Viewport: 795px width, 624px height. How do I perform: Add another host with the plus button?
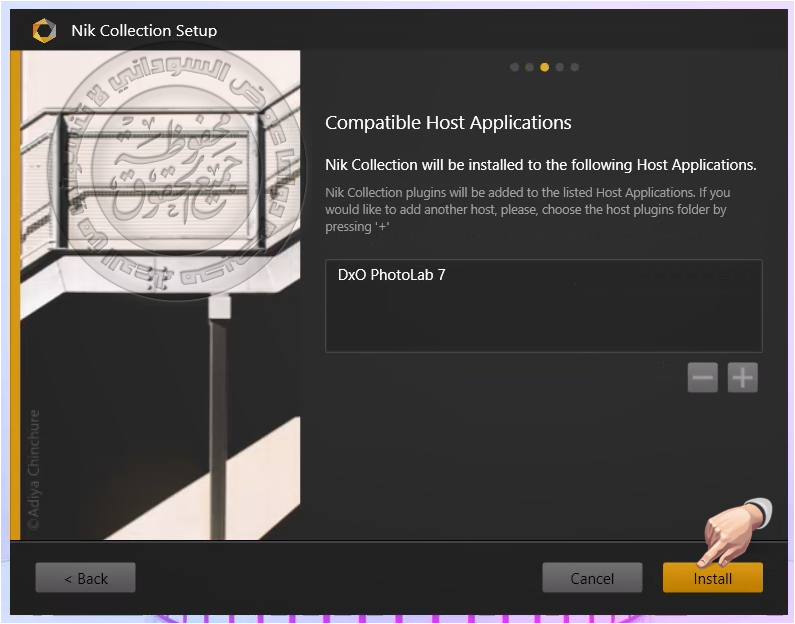[x=742, y=377]
